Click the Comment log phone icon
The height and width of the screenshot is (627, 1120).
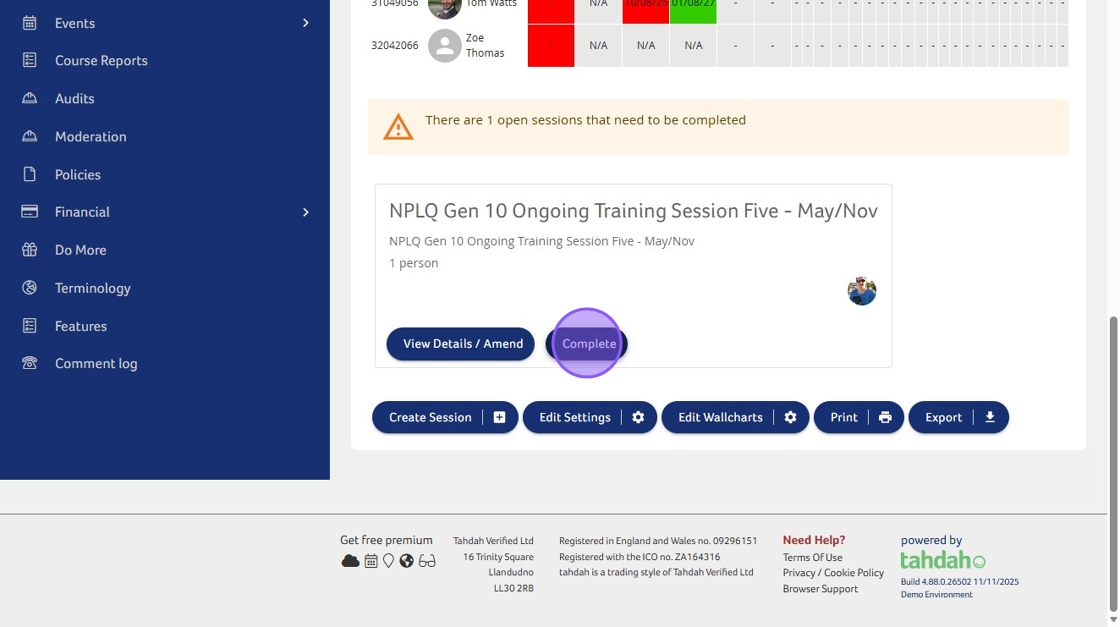click(29, 363)
